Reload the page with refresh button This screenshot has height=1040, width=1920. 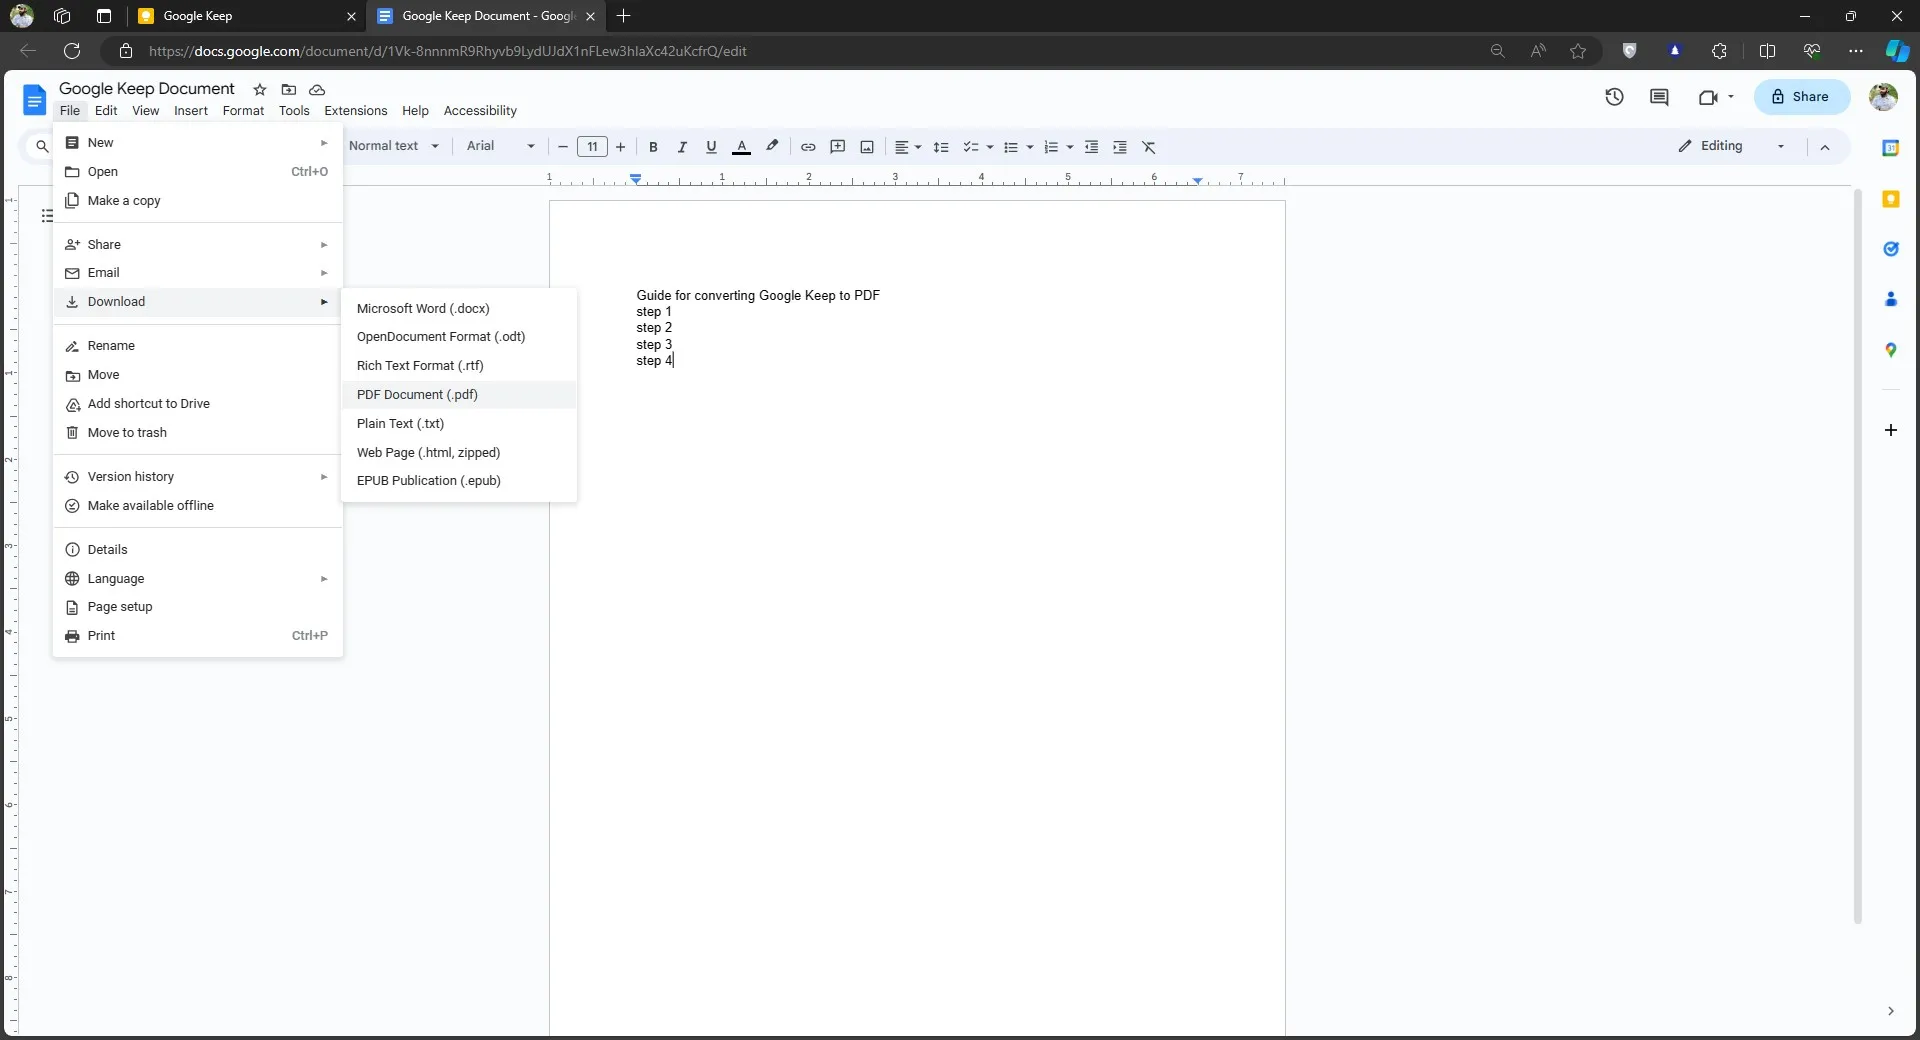pyautogui.click(x=72, y=51)
